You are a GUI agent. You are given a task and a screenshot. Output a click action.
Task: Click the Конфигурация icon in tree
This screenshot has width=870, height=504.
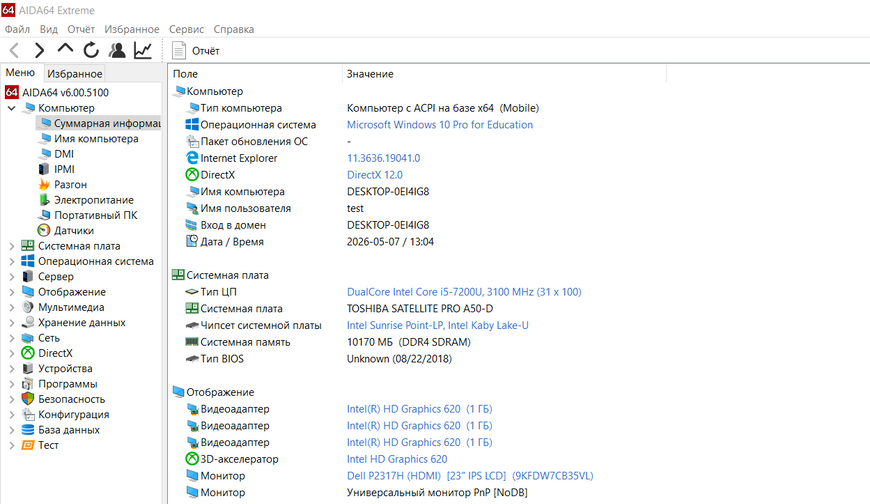pyautogui.click(x=28, y=414)
